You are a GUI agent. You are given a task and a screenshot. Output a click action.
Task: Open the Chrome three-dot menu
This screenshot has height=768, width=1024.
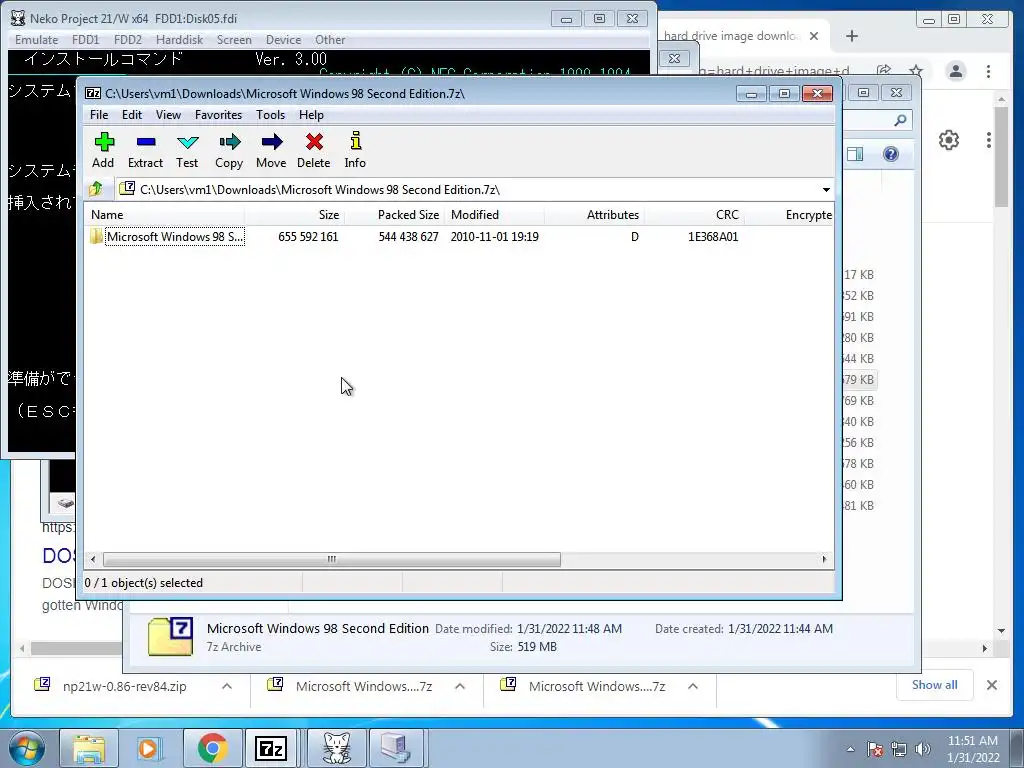tap(989, 71)
